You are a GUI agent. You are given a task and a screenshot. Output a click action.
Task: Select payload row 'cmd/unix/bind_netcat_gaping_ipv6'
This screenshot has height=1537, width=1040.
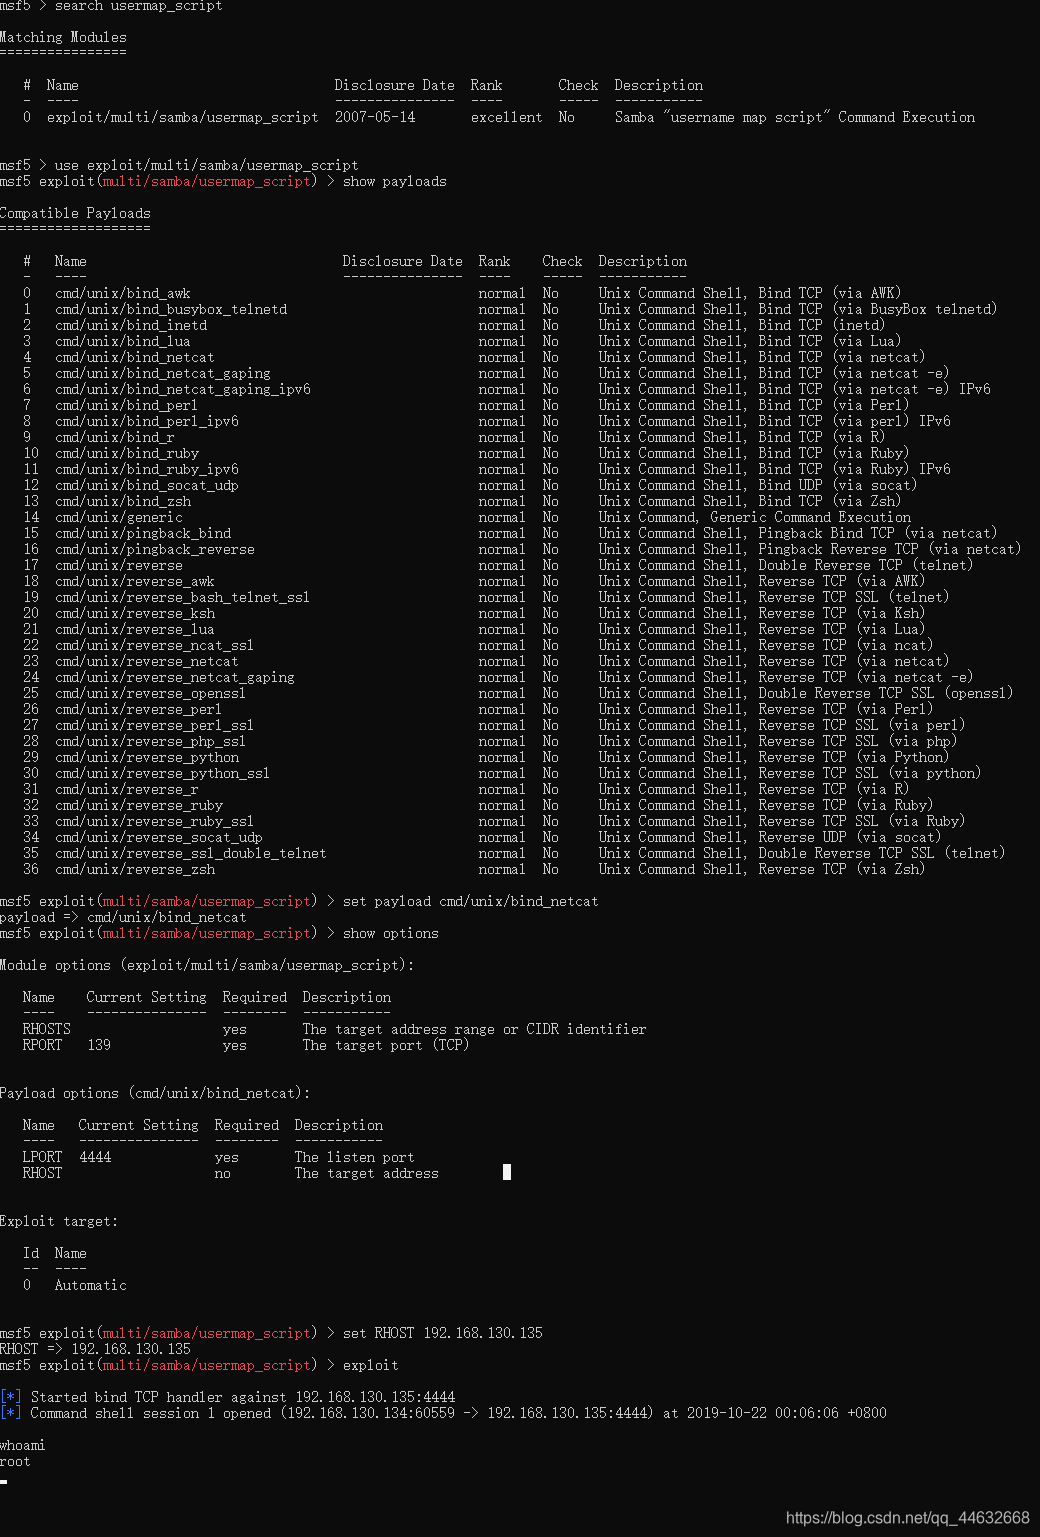coord(506,389)
